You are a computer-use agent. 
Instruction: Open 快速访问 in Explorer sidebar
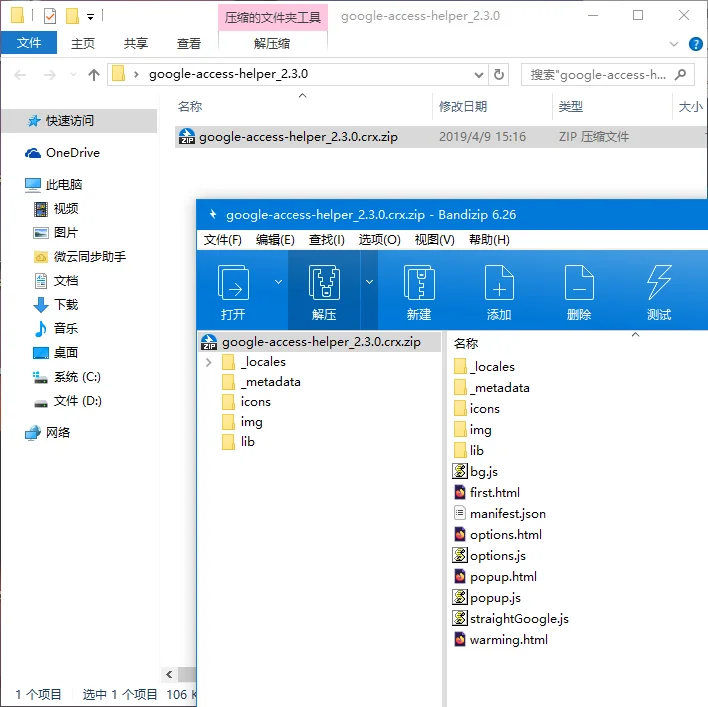pos(79,121)
